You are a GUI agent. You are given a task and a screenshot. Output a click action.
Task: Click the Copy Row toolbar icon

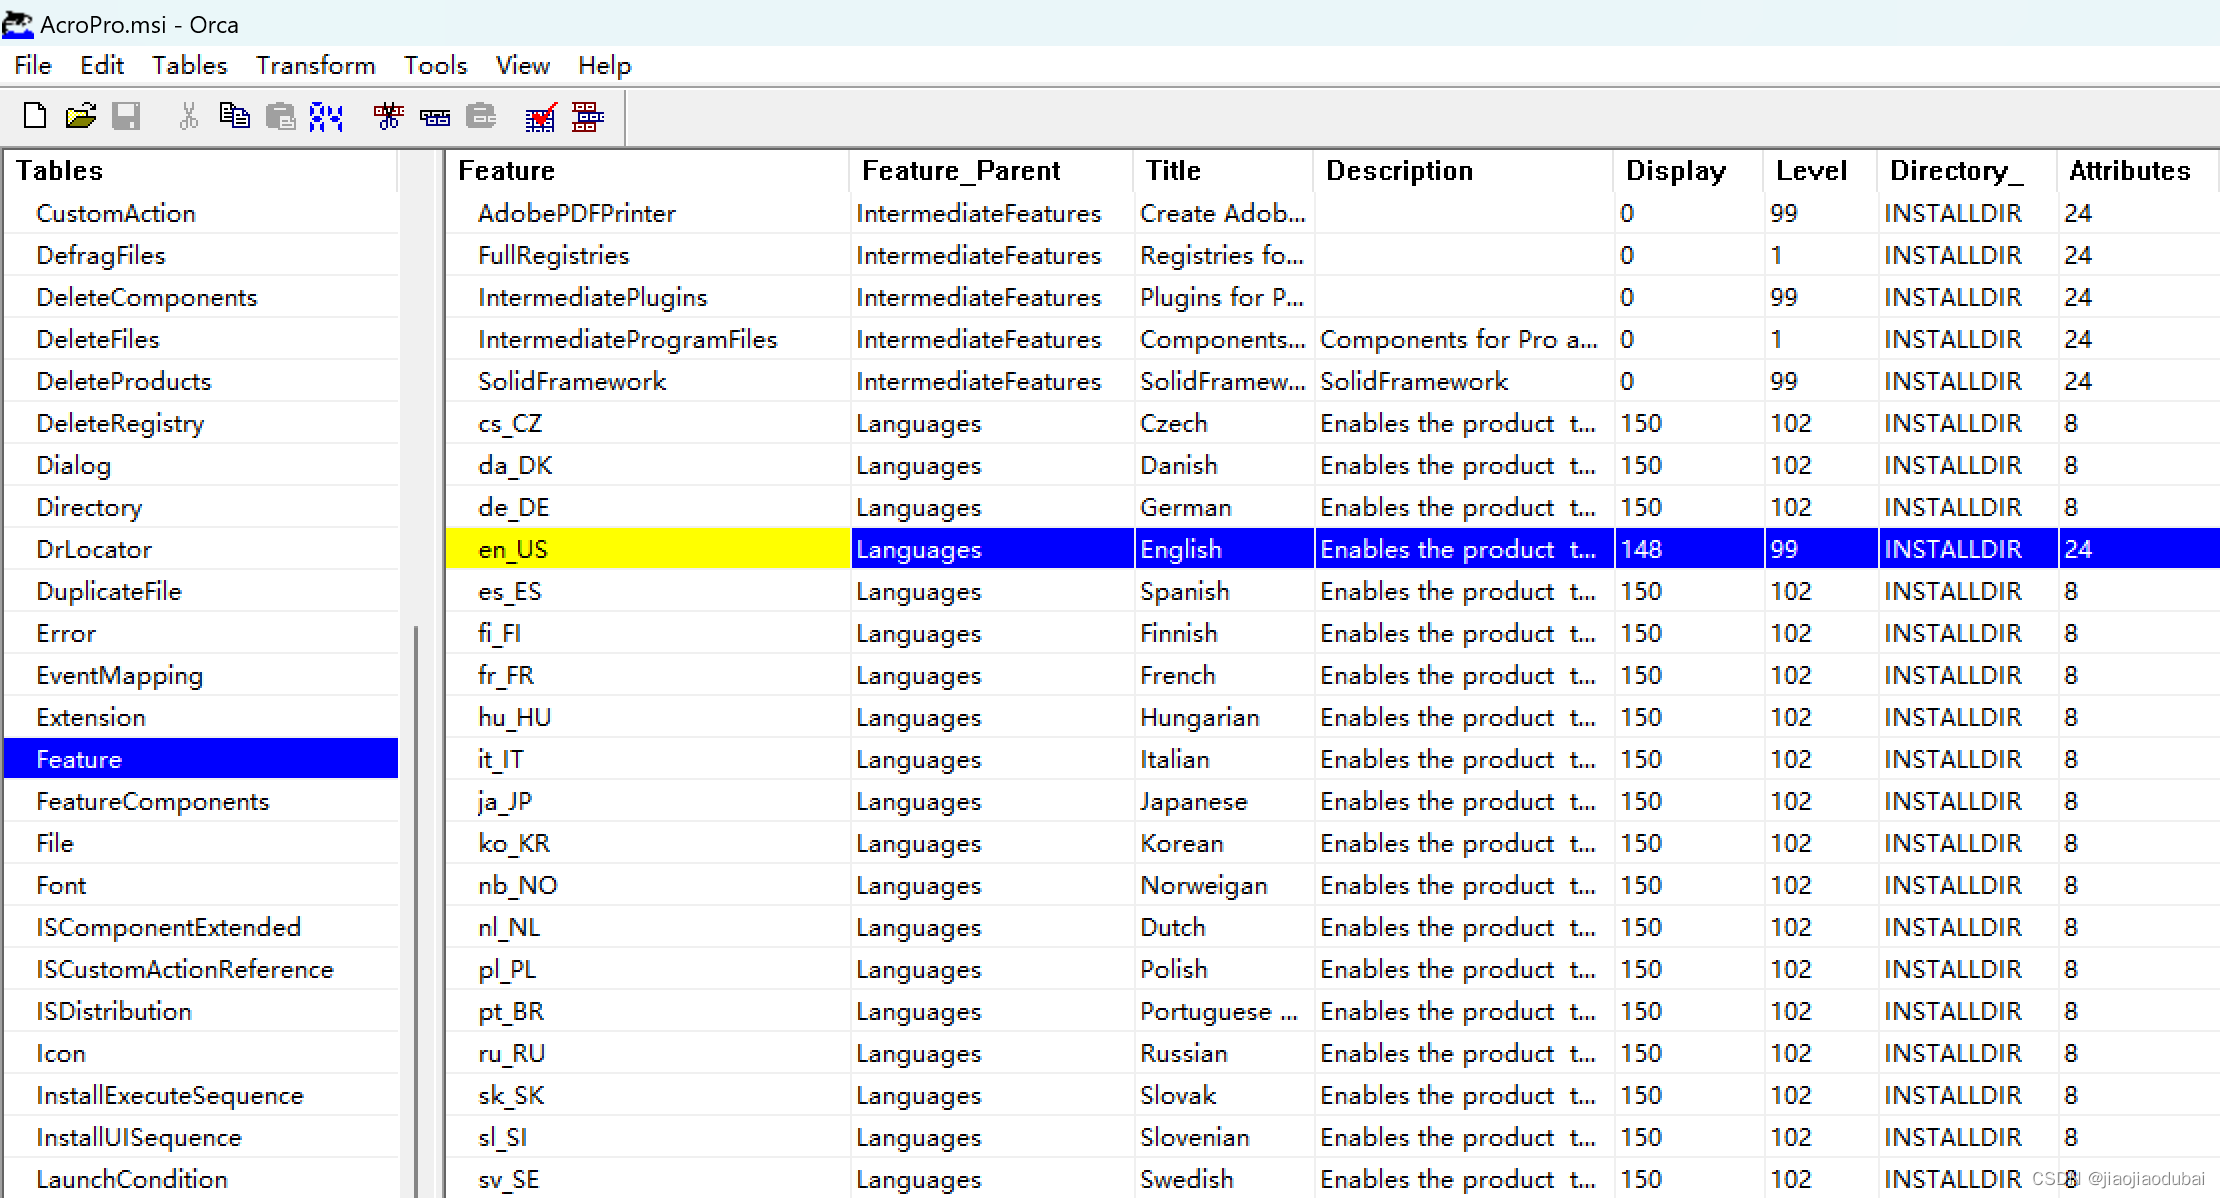435,117
